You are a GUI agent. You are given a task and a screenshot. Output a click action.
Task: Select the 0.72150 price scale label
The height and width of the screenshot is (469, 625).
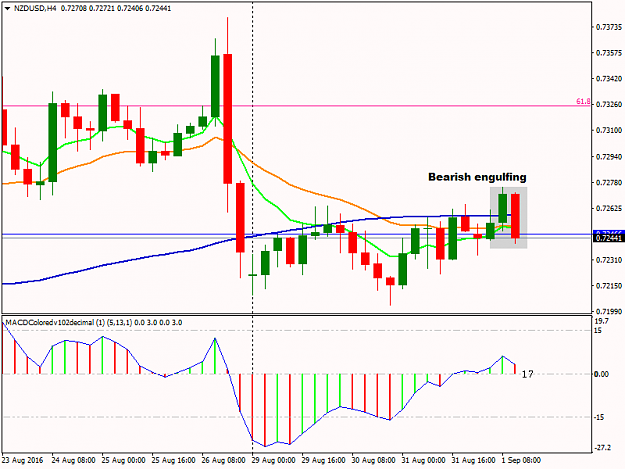point(609,286)
